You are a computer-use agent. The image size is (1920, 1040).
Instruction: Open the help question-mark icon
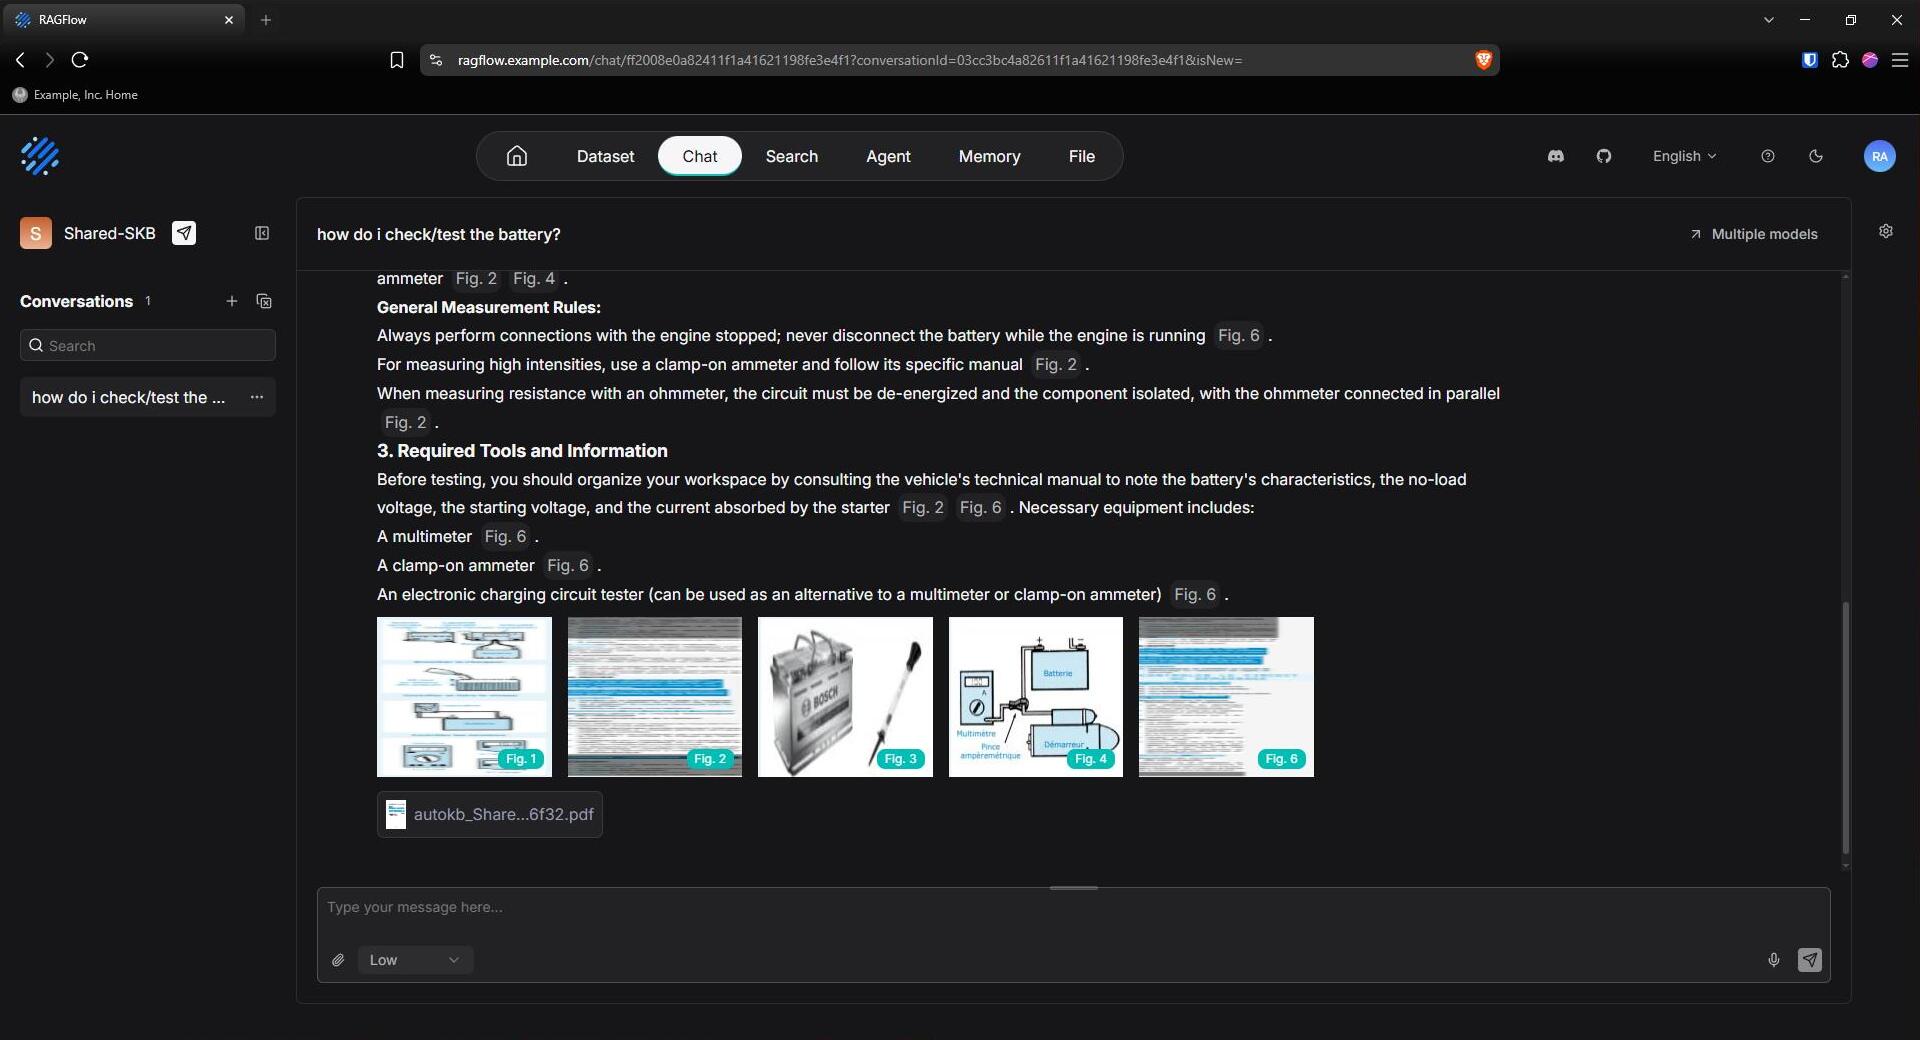[1768, 156]
